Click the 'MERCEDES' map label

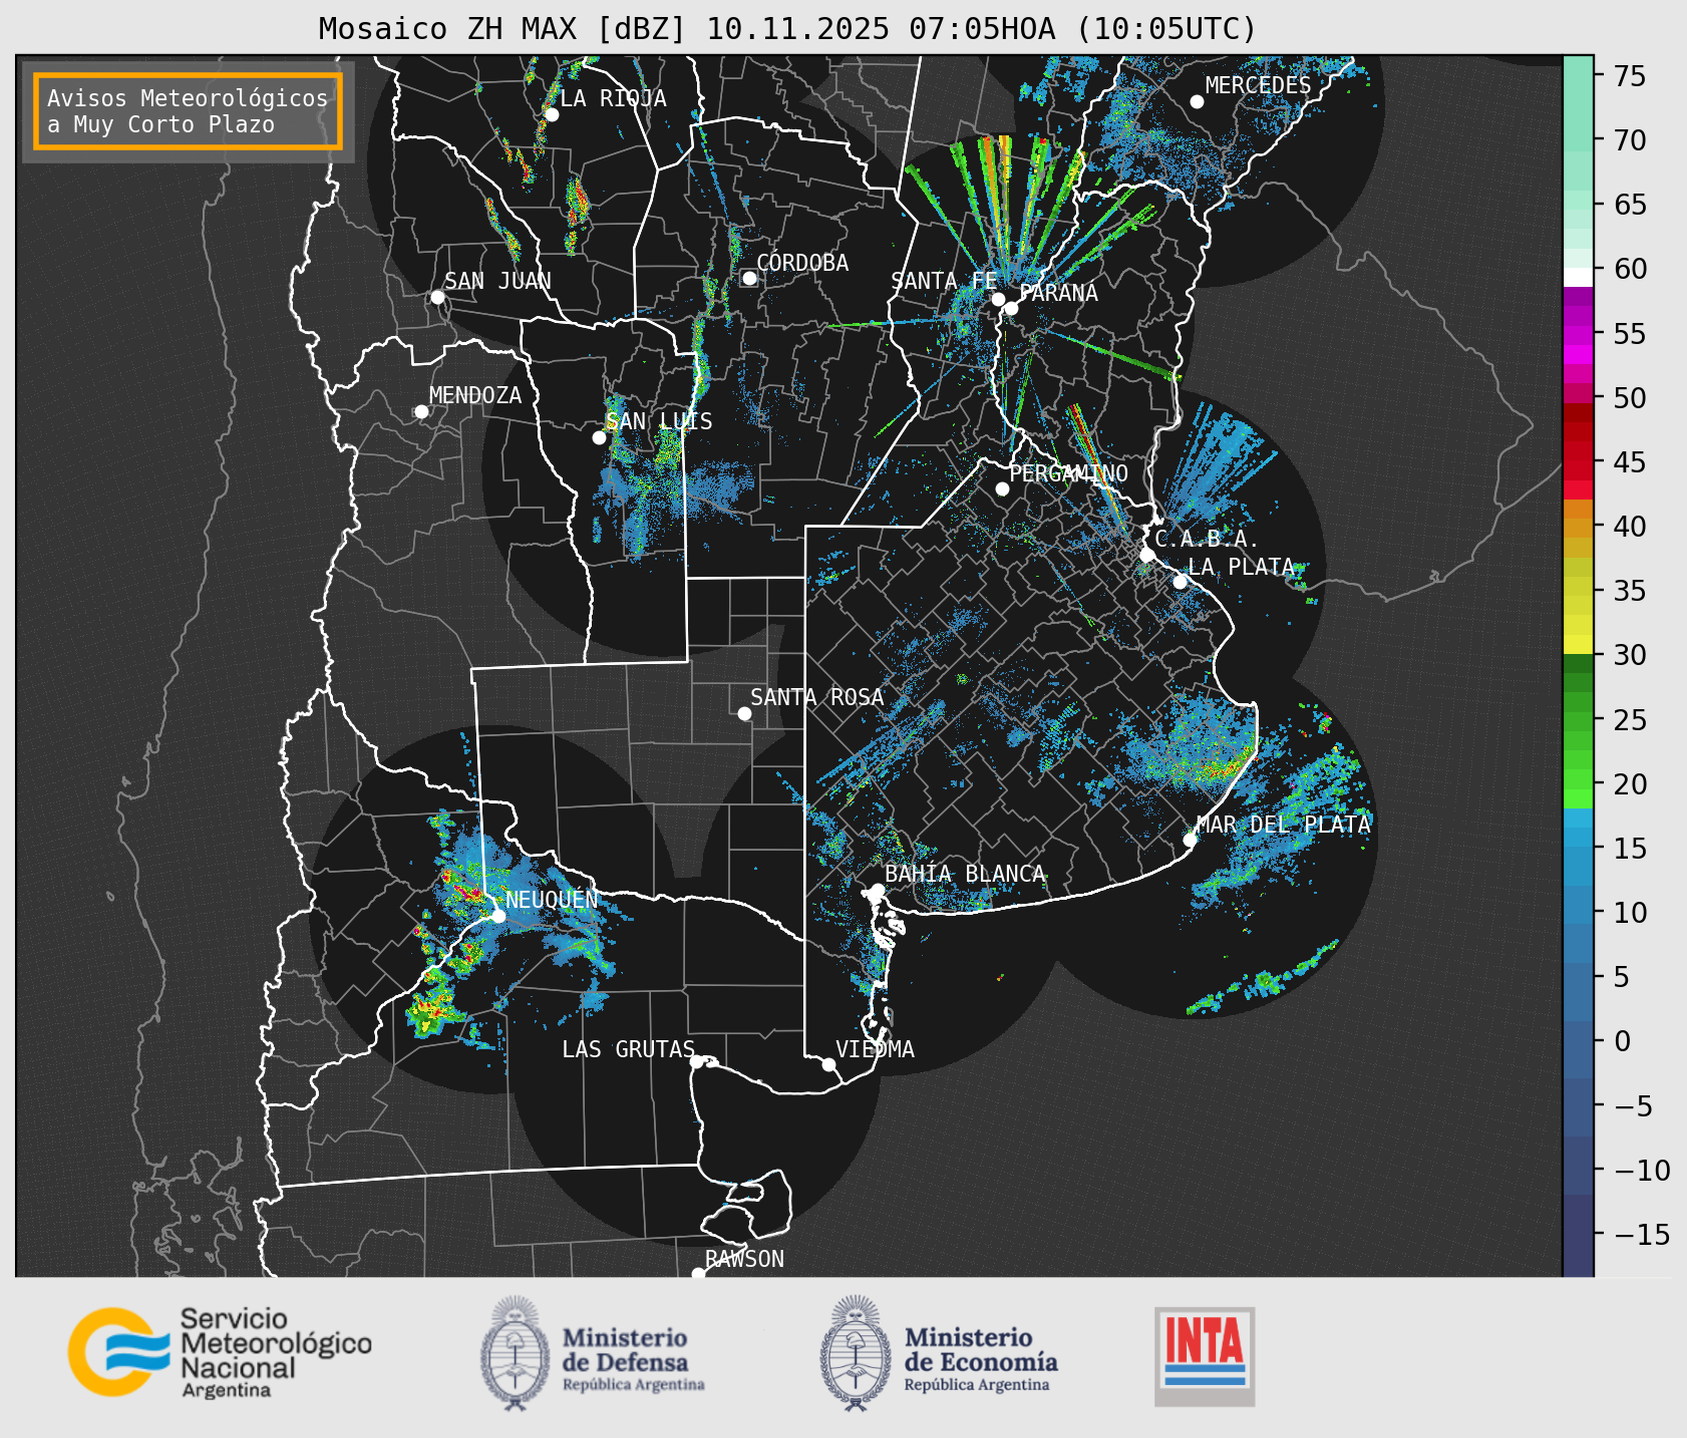point(1258,85)
